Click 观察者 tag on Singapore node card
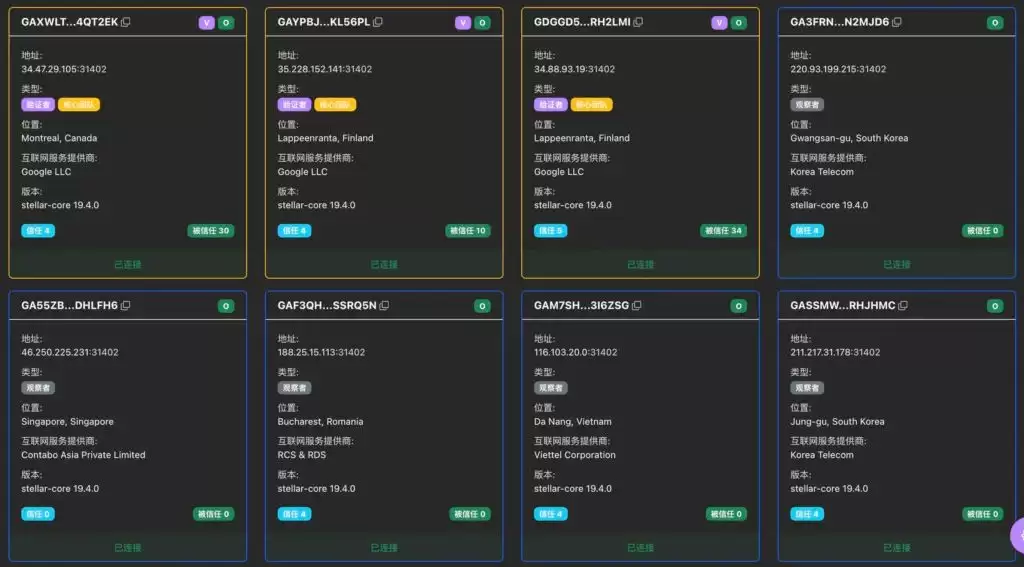Viewport: 1024px width, 567px height. coord(38,387)
